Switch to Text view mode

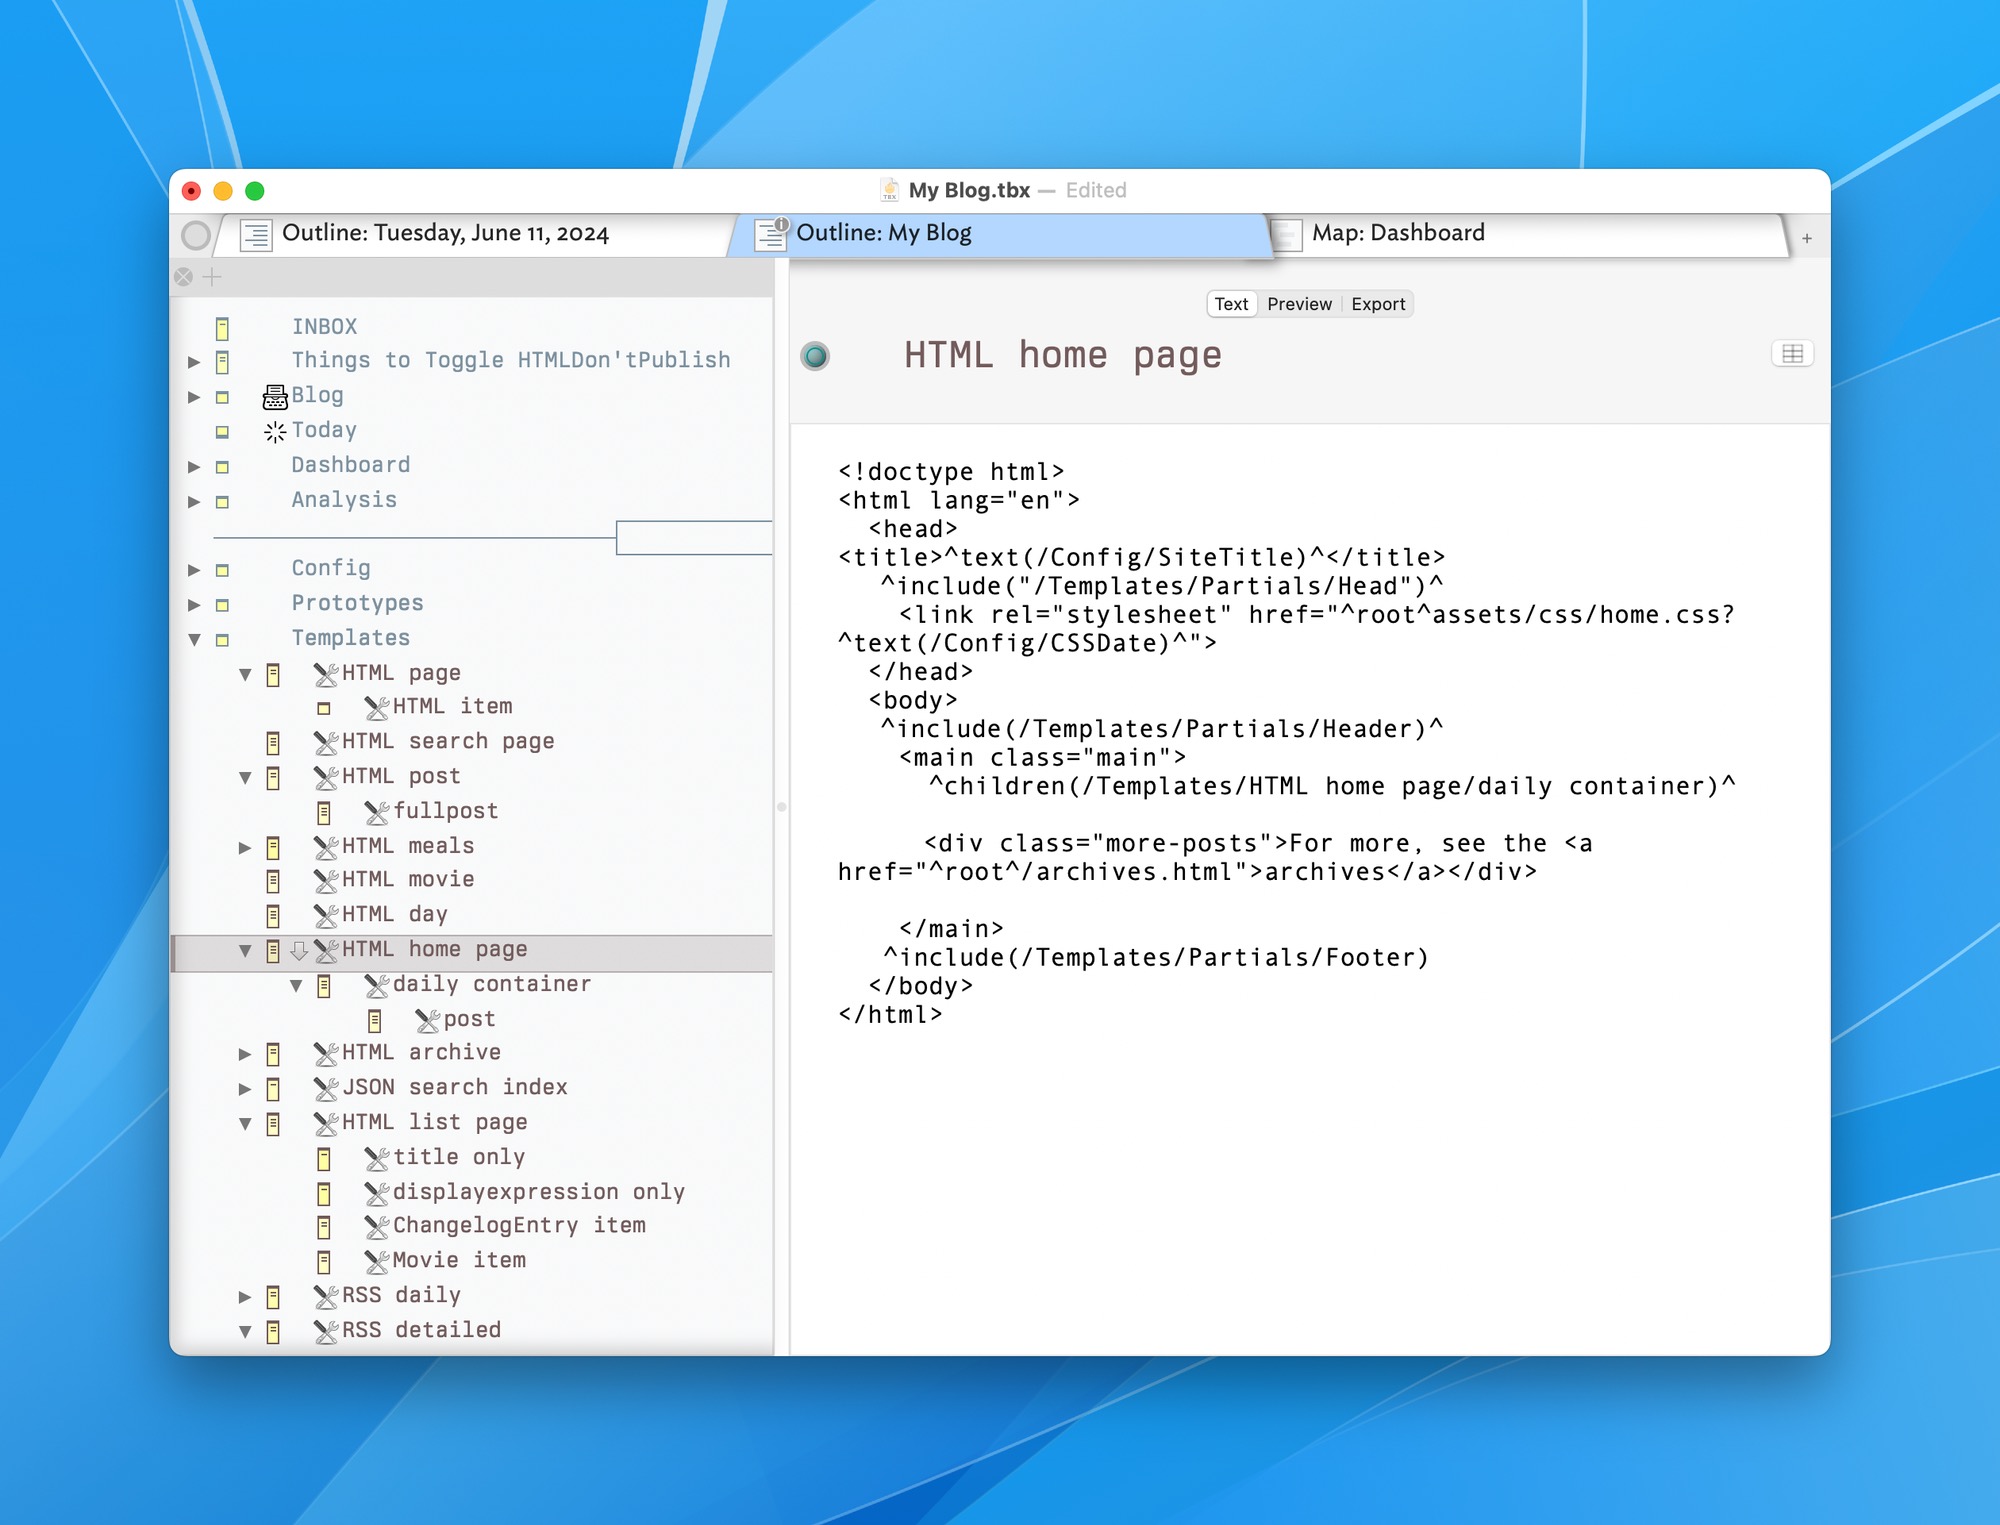click(1231, 304)
